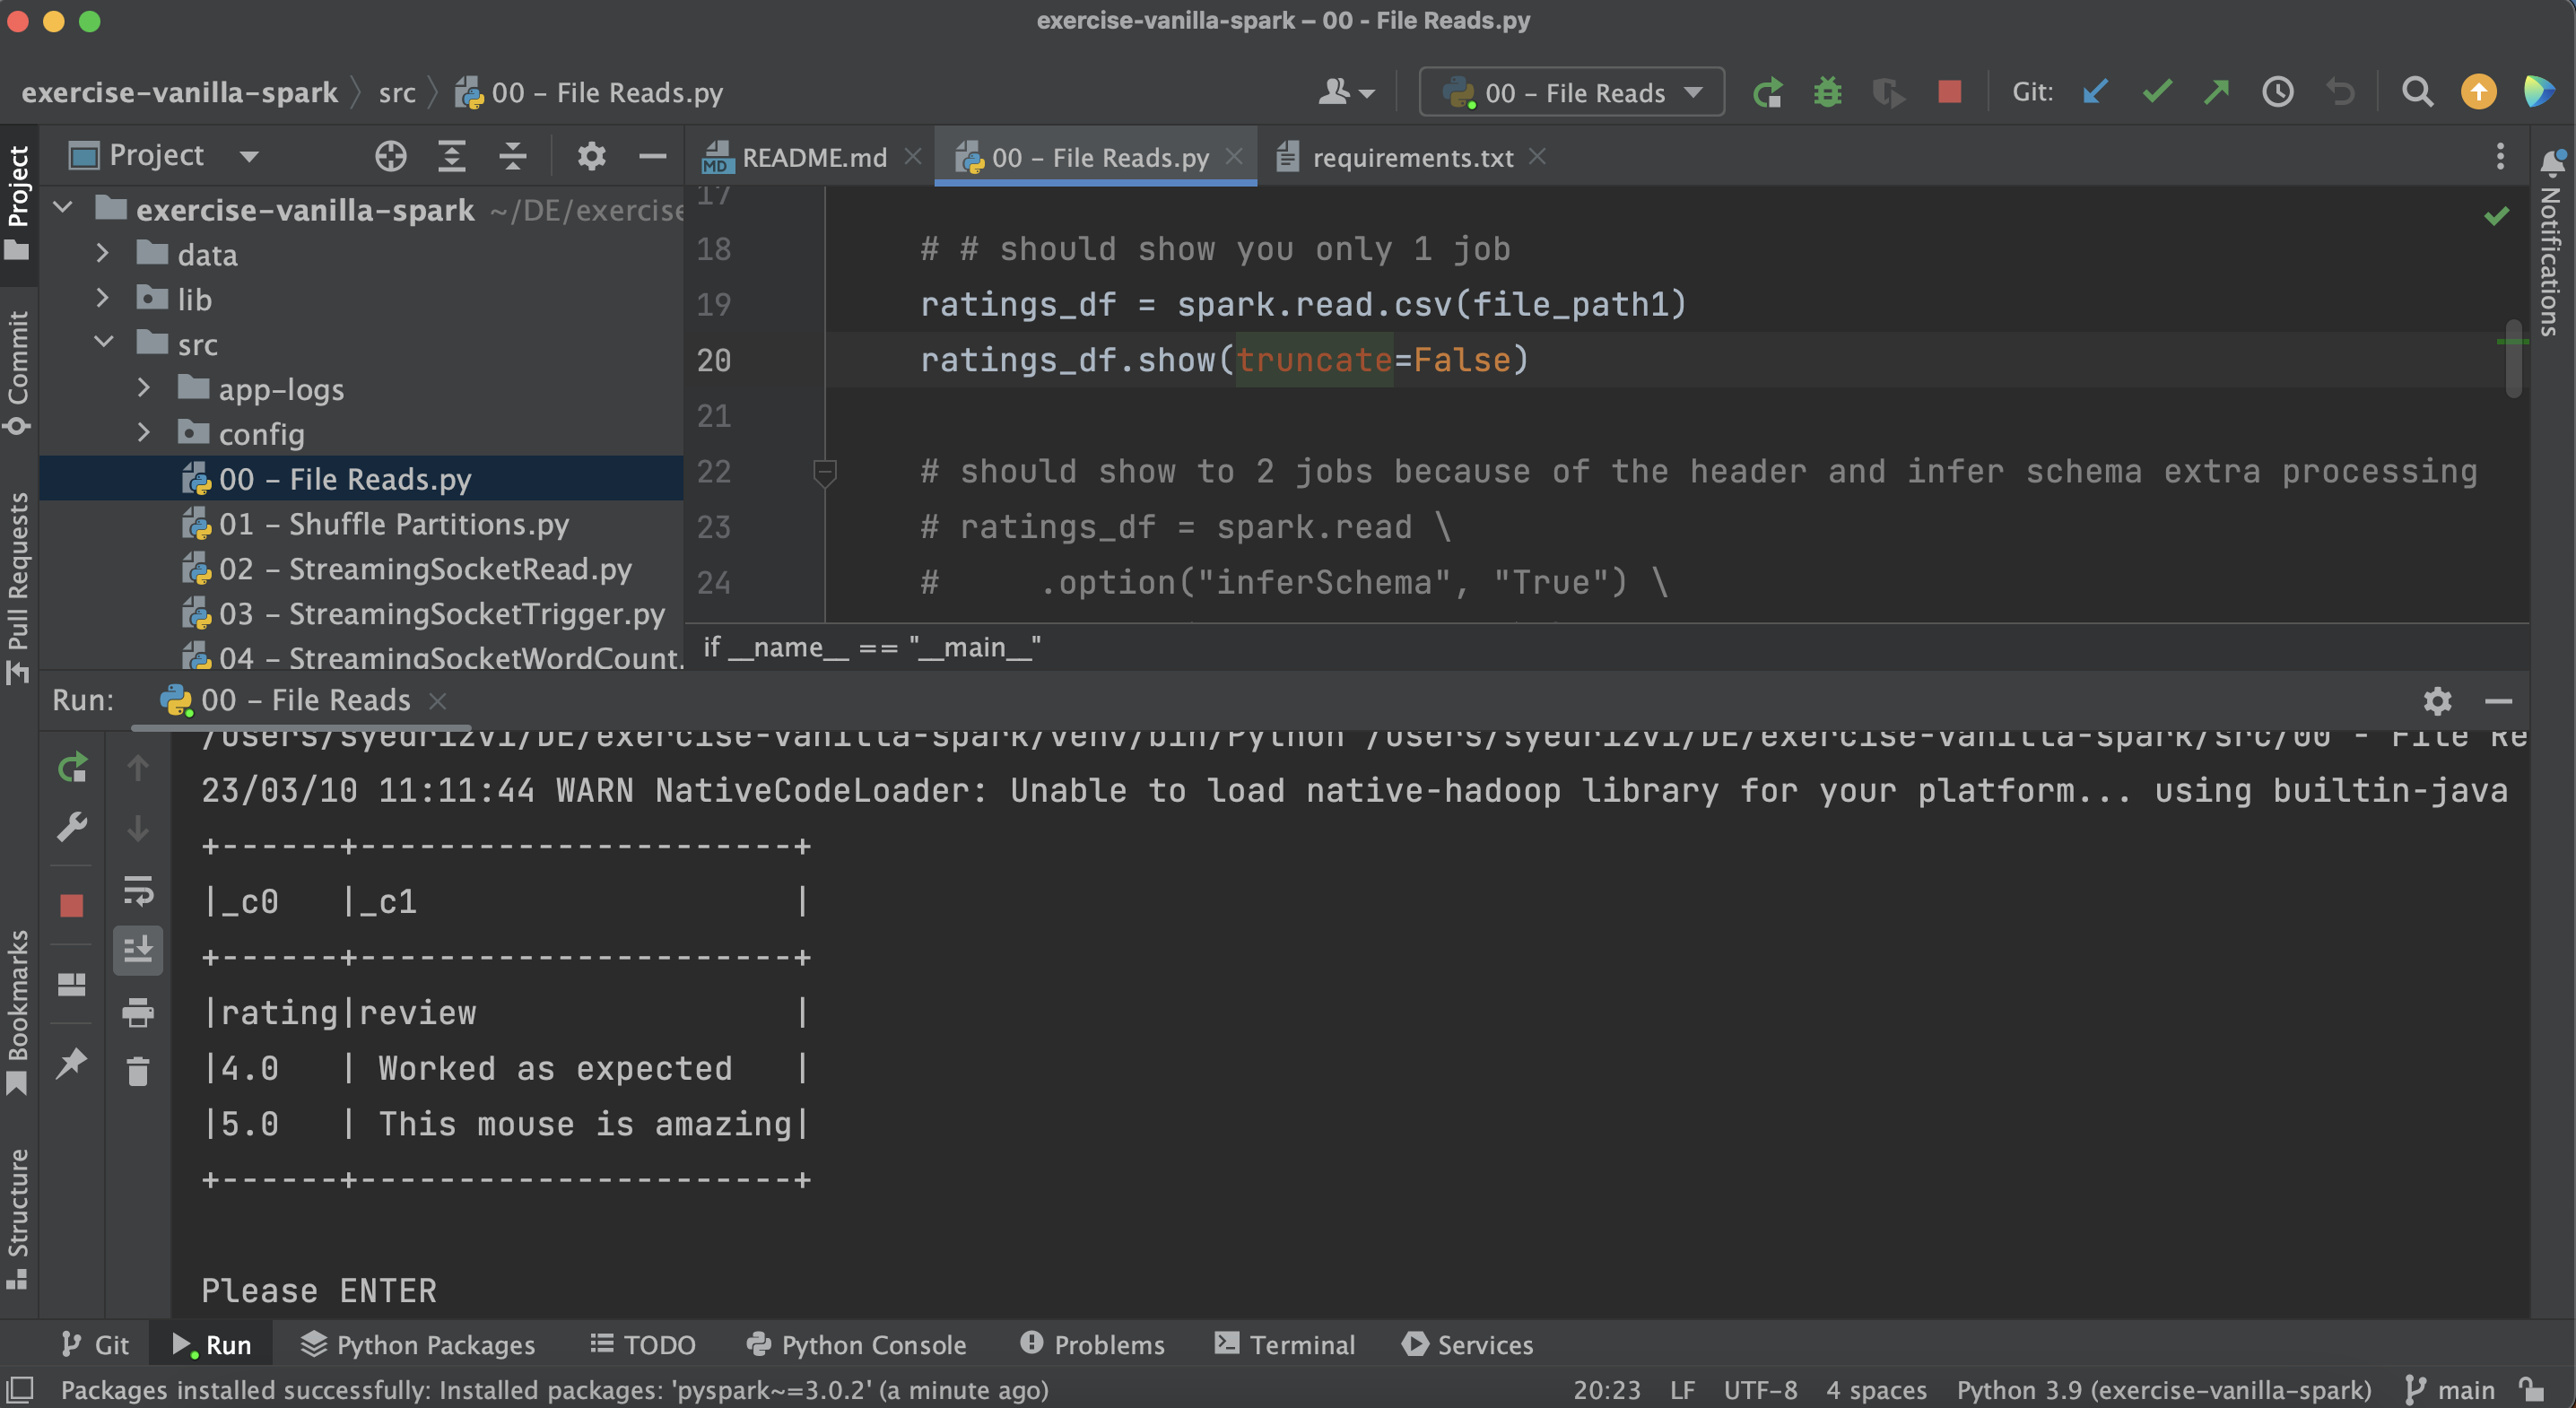Click Python 3.9 interpreter in status bar

pyautogui.click(x=2163, y=1389)
